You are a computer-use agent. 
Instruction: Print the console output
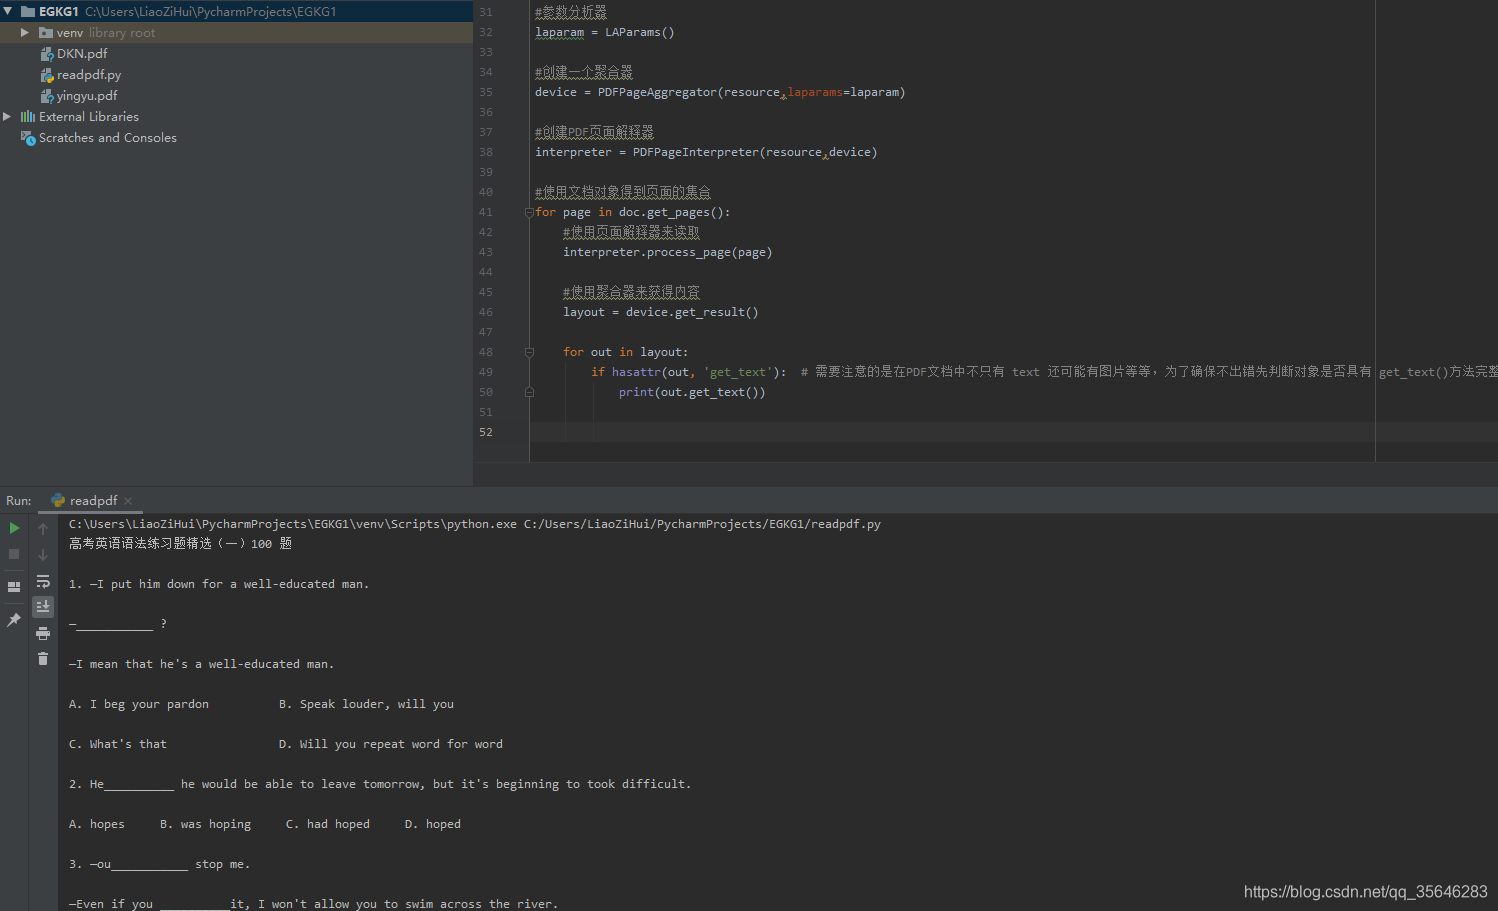point(43,632)
